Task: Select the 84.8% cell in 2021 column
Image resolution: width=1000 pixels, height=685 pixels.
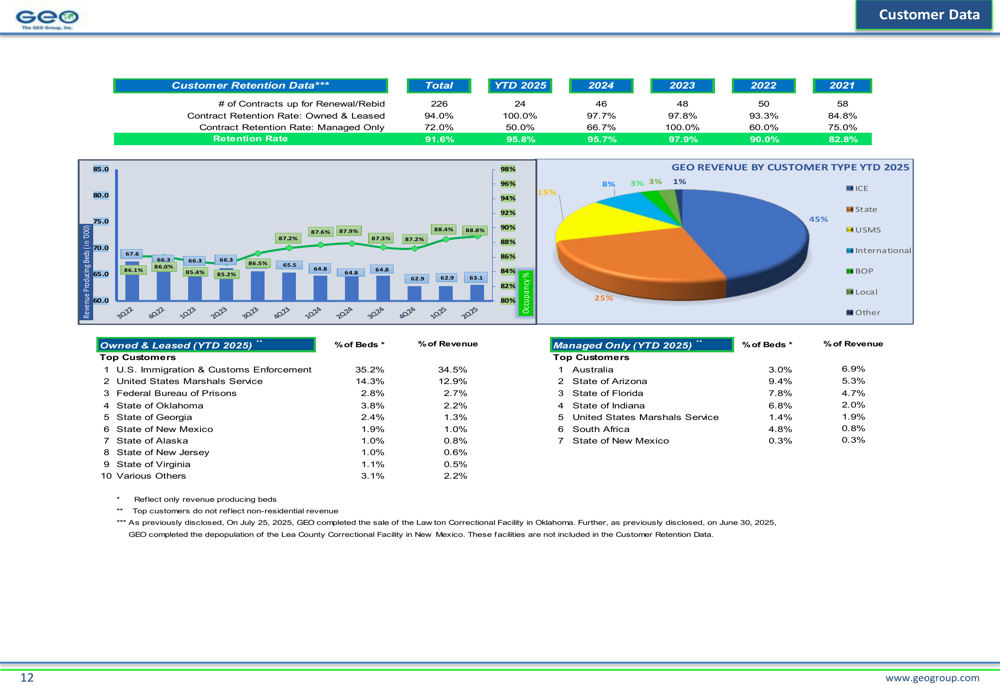Action: (842, 115)
